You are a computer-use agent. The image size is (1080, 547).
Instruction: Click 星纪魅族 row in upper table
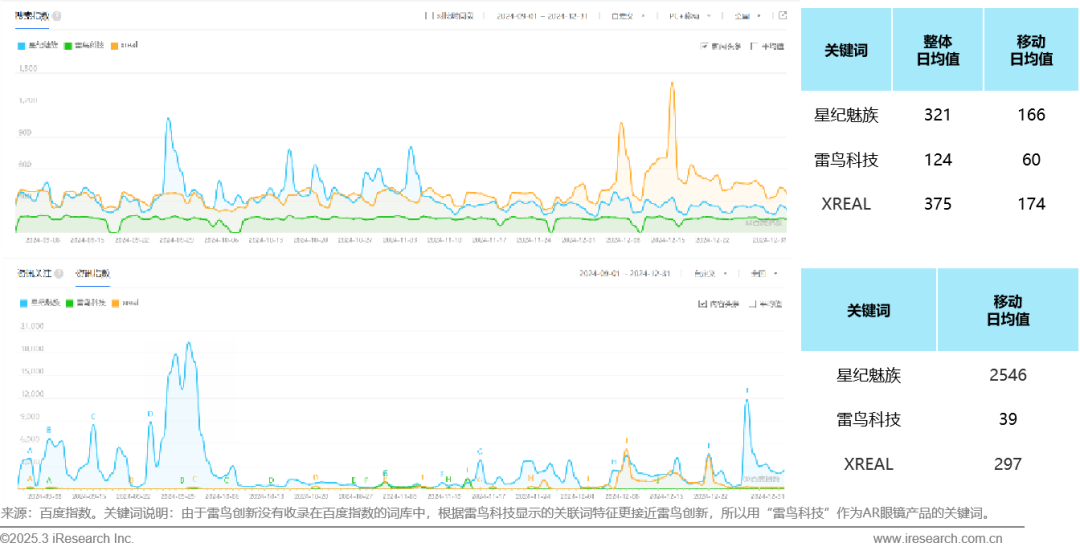[939, 115]
